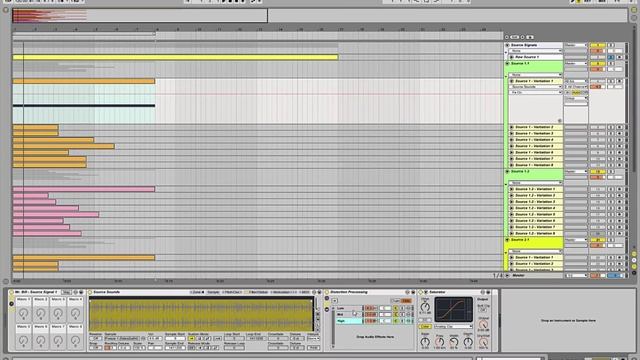Click Saturator Drive knob

coord(425,307)
